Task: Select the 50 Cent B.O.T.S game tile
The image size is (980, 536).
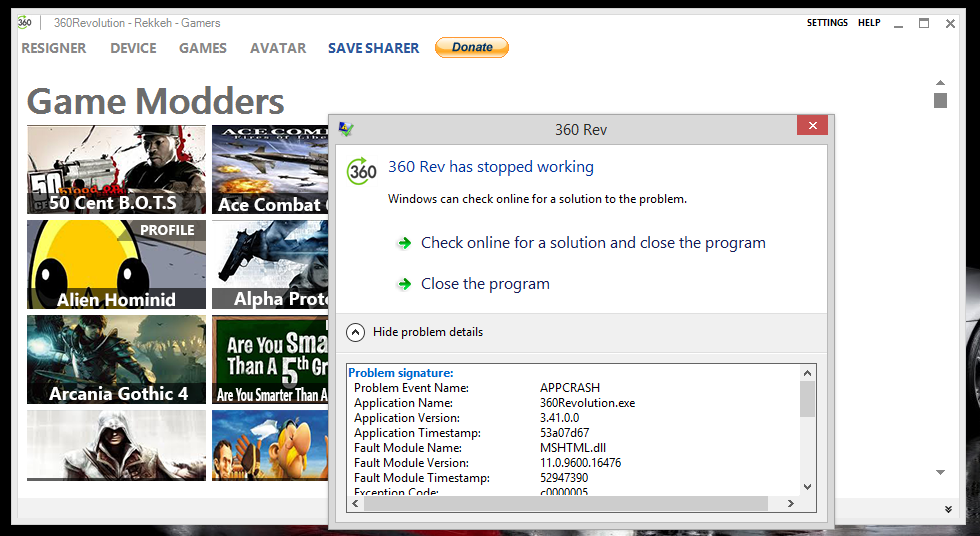Action: [116, 170]
